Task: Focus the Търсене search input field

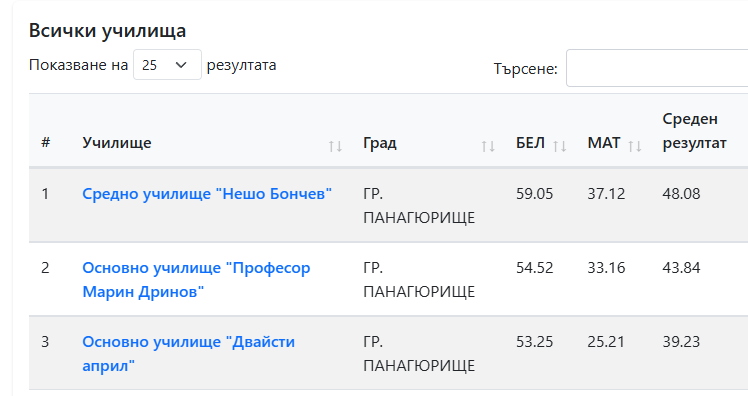Action: 657,68
